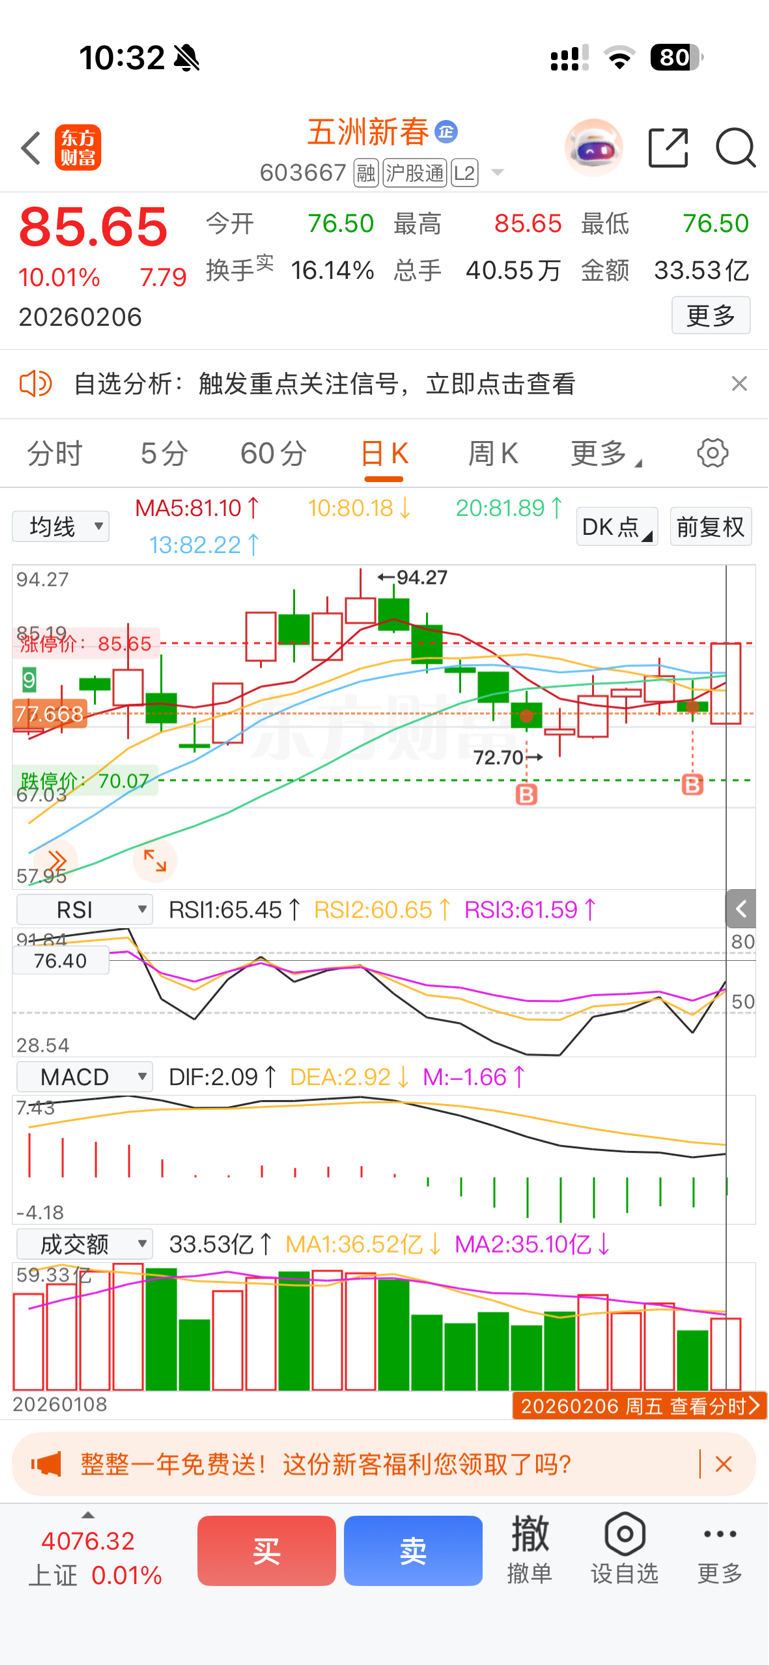The height and width of the screenshot is (1665, 769).
Task: Tap the 跌停价: 70.07 label
Action: 84,781
